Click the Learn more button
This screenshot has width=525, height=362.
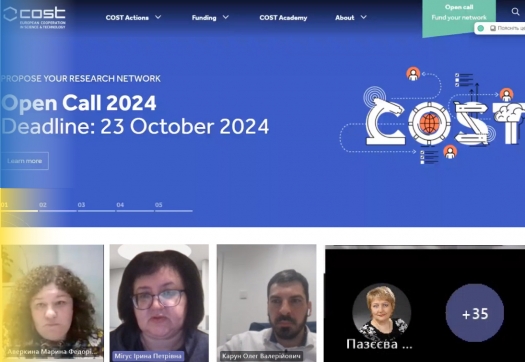pos(24,161)
